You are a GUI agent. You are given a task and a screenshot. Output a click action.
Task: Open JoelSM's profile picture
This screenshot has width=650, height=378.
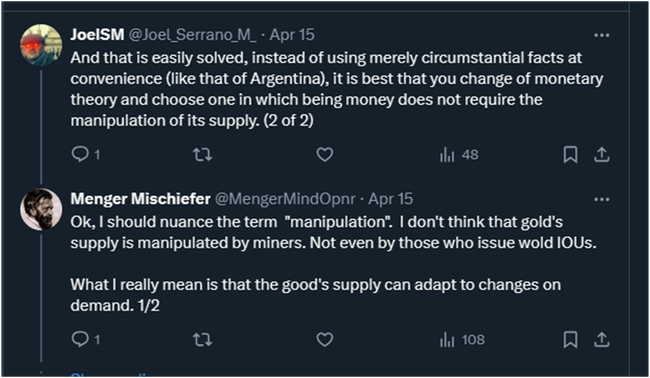coord(41,45)
